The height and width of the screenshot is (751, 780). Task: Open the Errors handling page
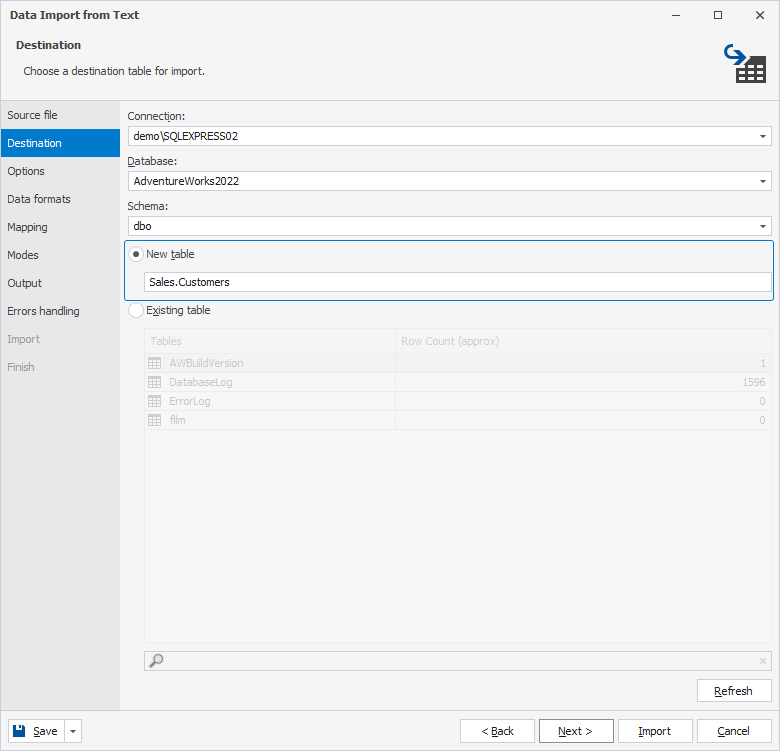(60, 311)
